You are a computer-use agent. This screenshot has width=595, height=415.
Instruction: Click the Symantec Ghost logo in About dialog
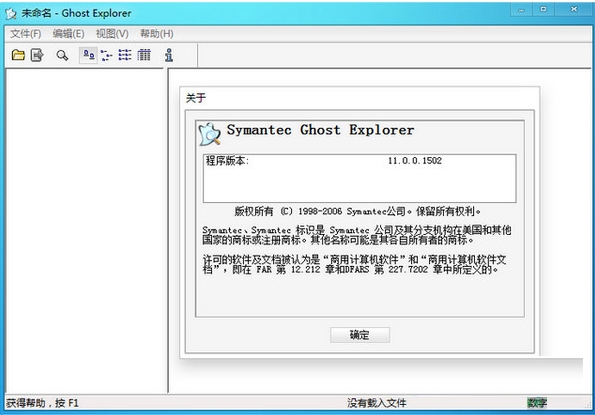[209, 134]
